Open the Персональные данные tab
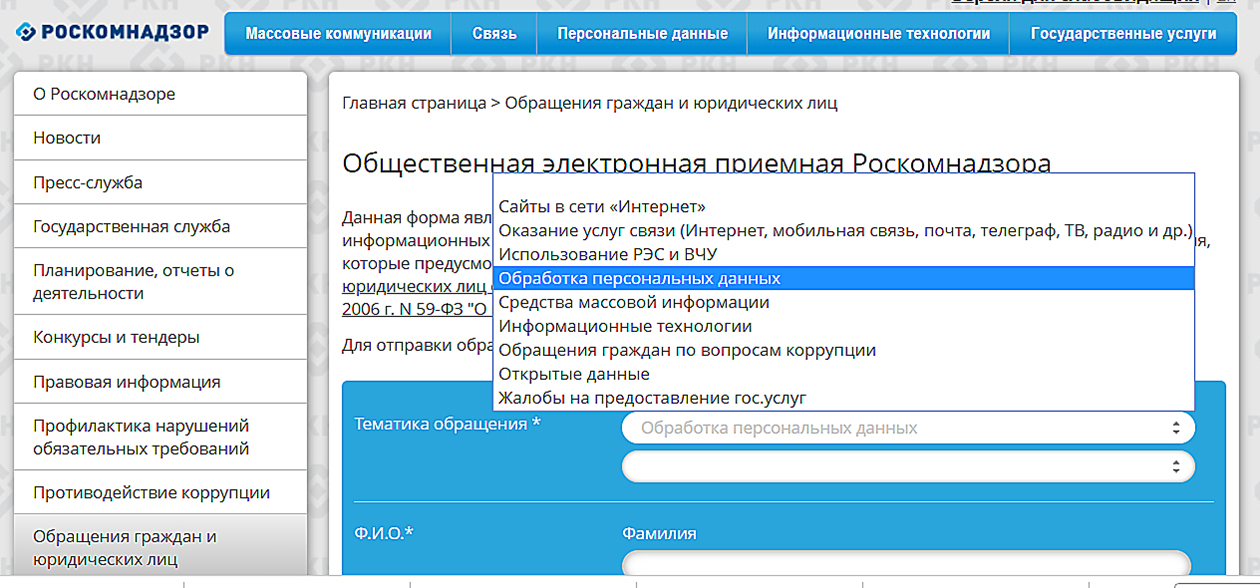Image resolution: width=1260 pixels, height=588 pixels. [x=642, y=34]
